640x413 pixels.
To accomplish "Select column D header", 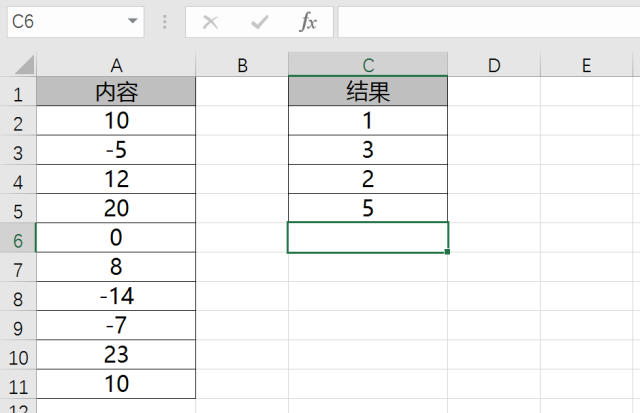I will click(x=494, y=65).
